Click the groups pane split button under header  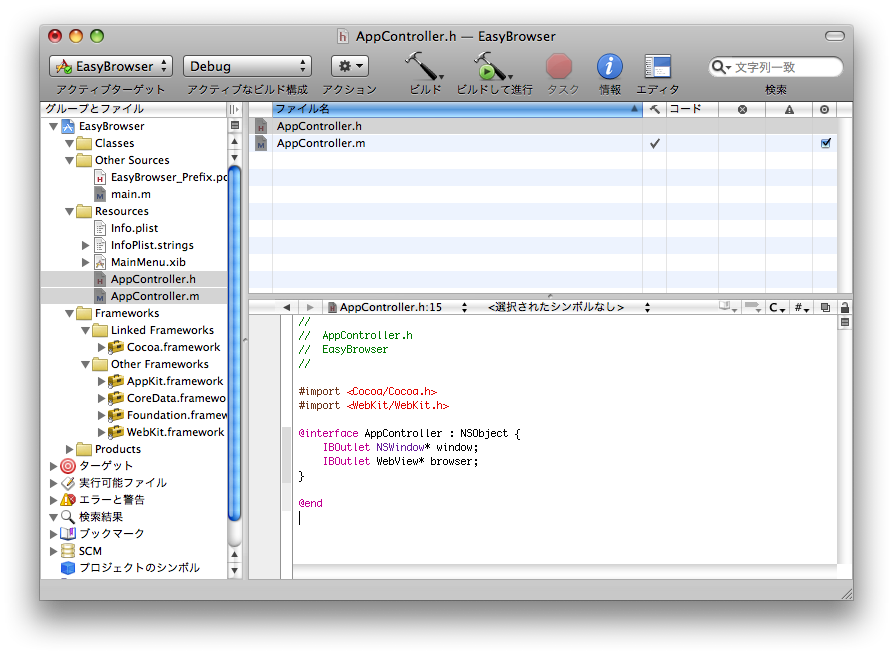click(x=234, y=125)
